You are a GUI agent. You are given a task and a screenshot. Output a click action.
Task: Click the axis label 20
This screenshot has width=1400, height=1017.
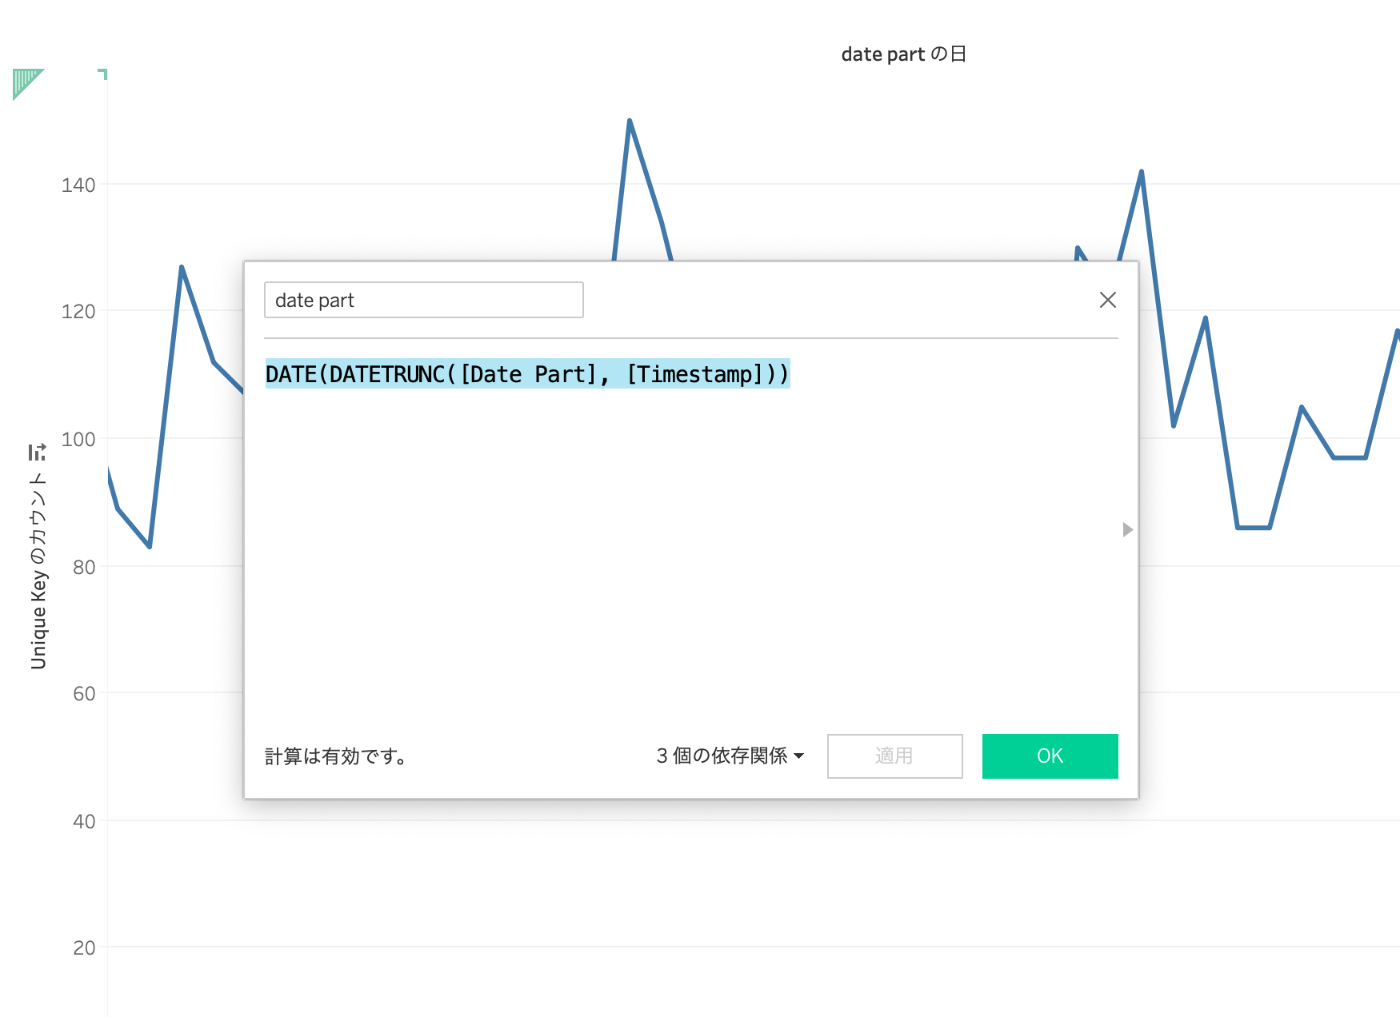coord(84,948)
